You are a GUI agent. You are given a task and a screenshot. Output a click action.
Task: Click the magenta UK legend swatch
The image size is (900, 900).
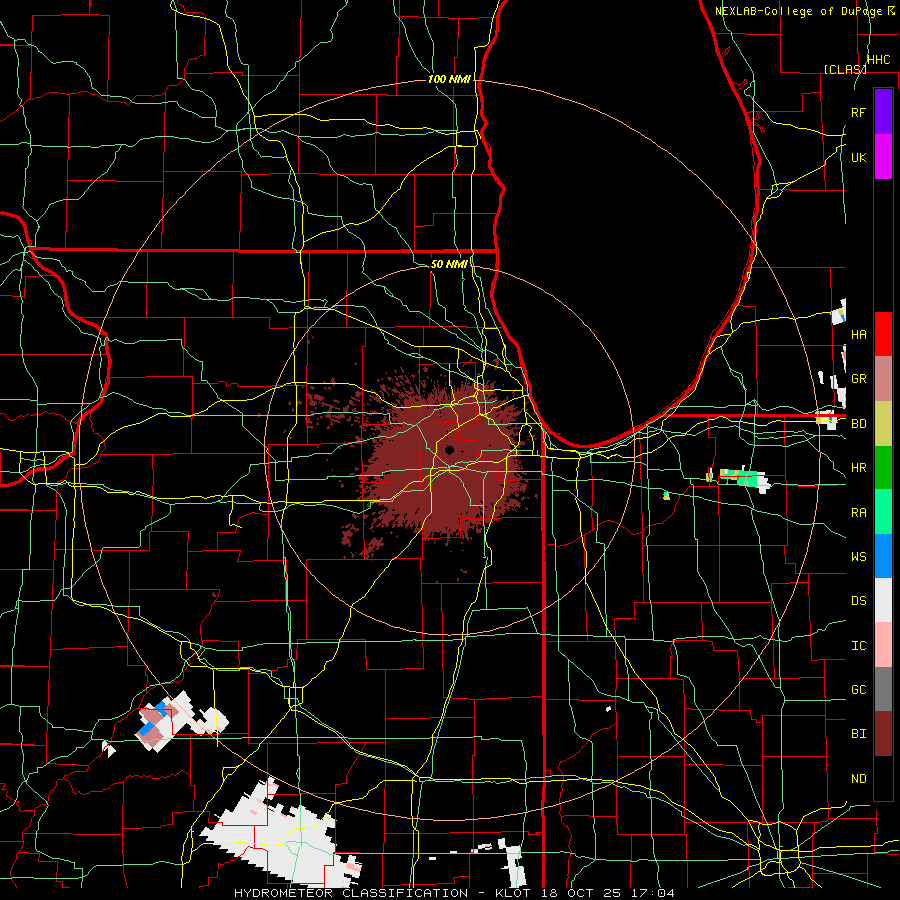883,157
